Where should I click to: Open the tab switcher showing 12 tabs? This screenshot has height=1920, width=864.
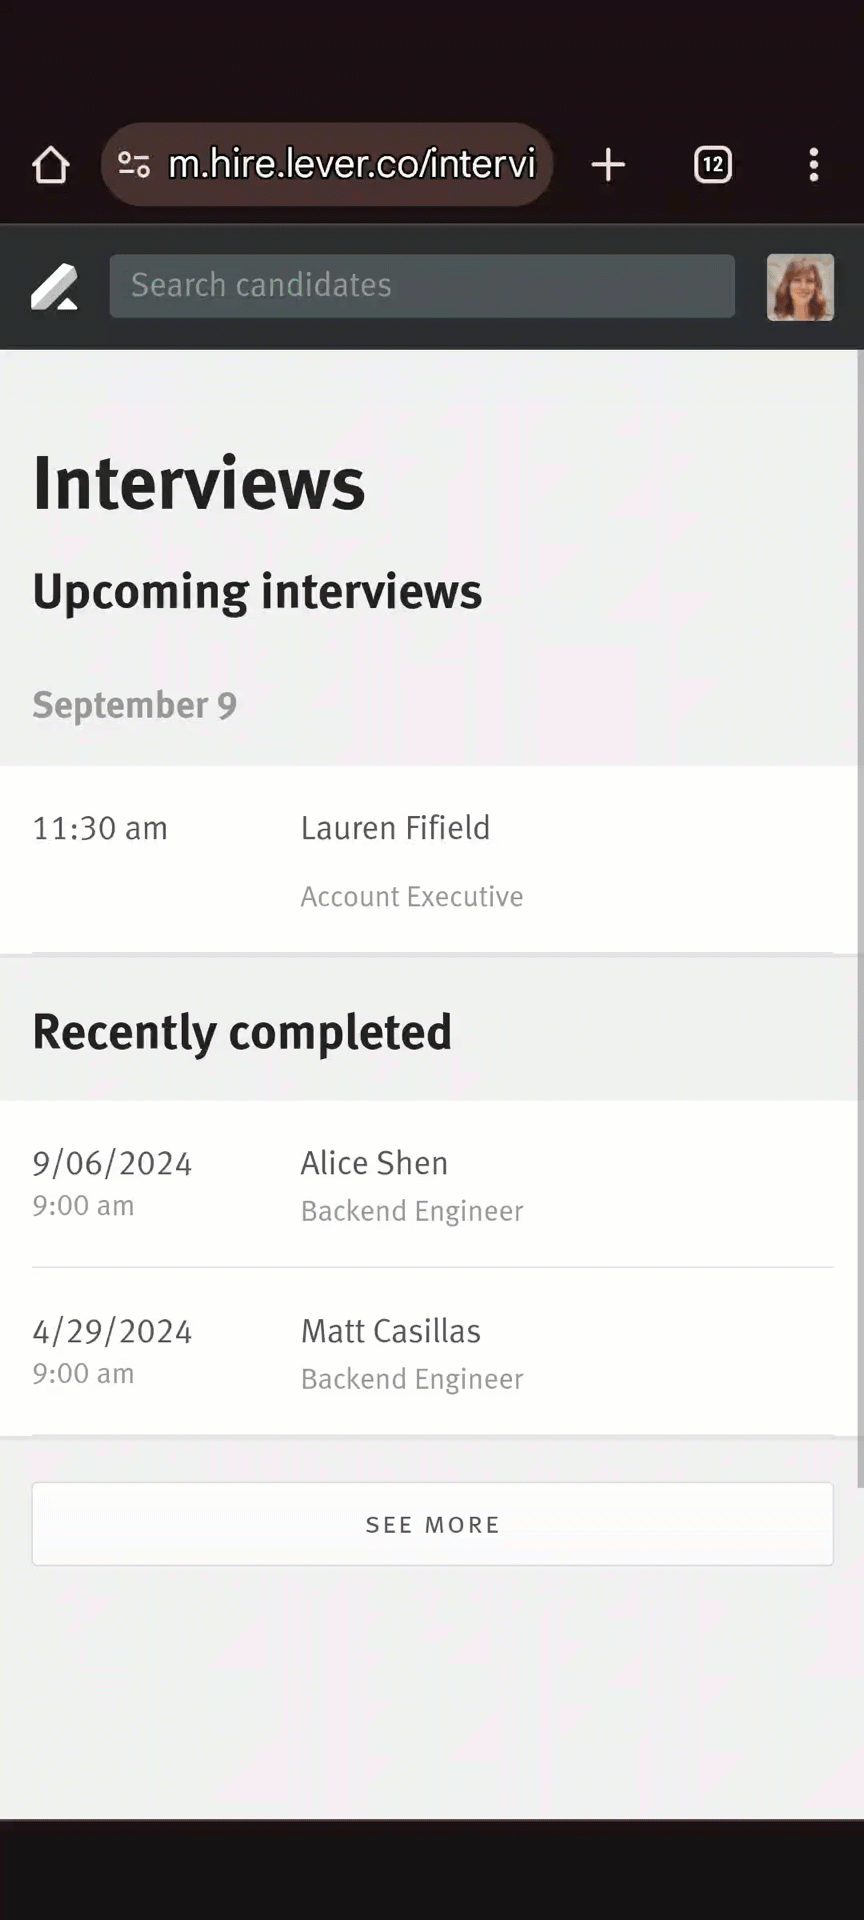(x=712, y=165)
